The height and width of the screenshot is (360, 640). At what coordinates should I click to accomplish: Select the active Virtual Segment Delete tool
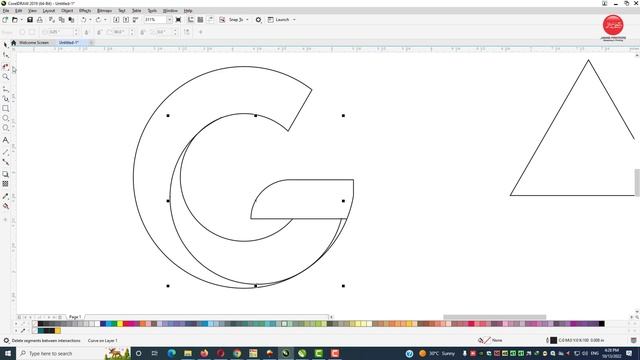(5, 67)
